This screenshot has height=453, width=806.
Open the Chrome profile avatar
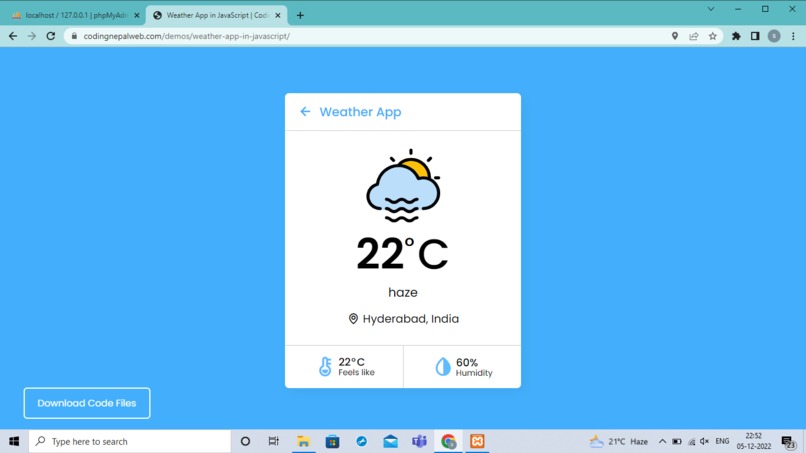pos(774,36)
